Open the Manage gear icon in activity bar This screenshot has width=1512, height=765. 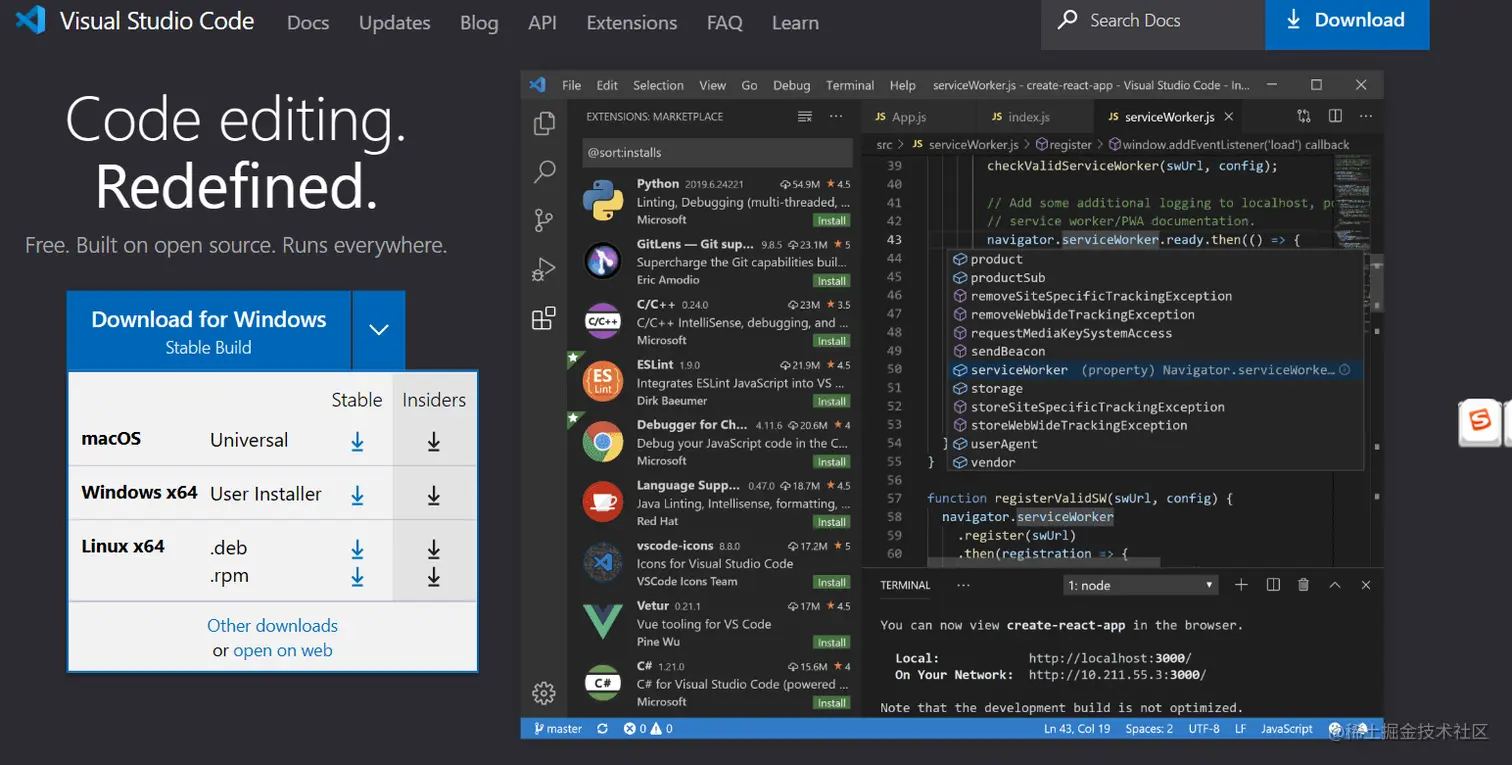point(544,692)
